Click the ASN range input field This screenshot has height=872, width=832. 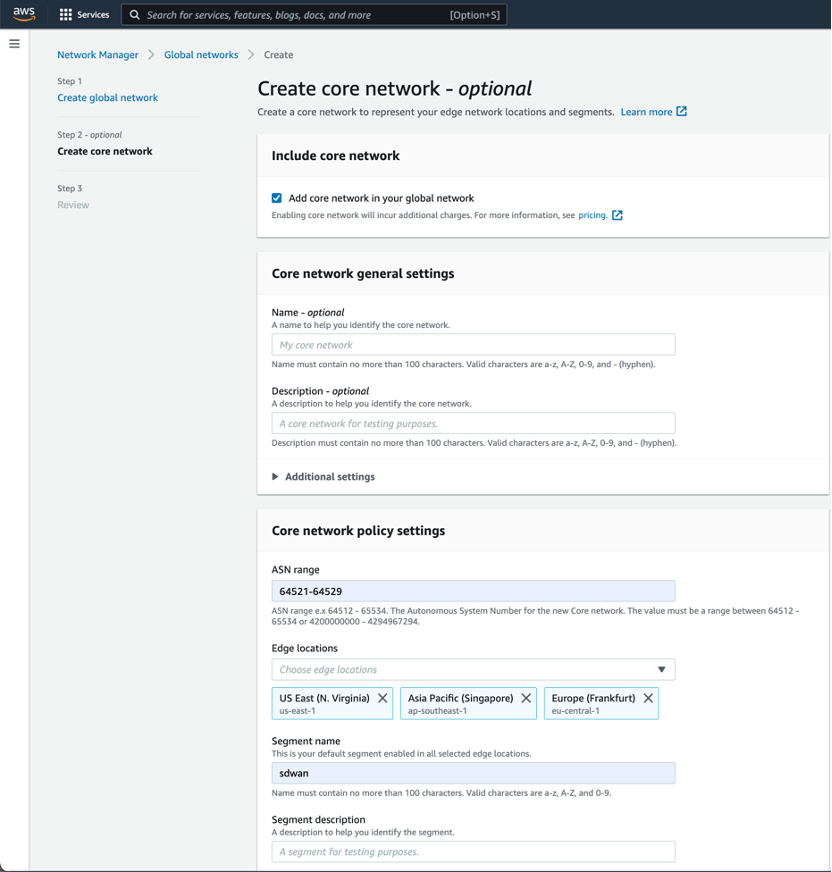[x=473, y=591]
